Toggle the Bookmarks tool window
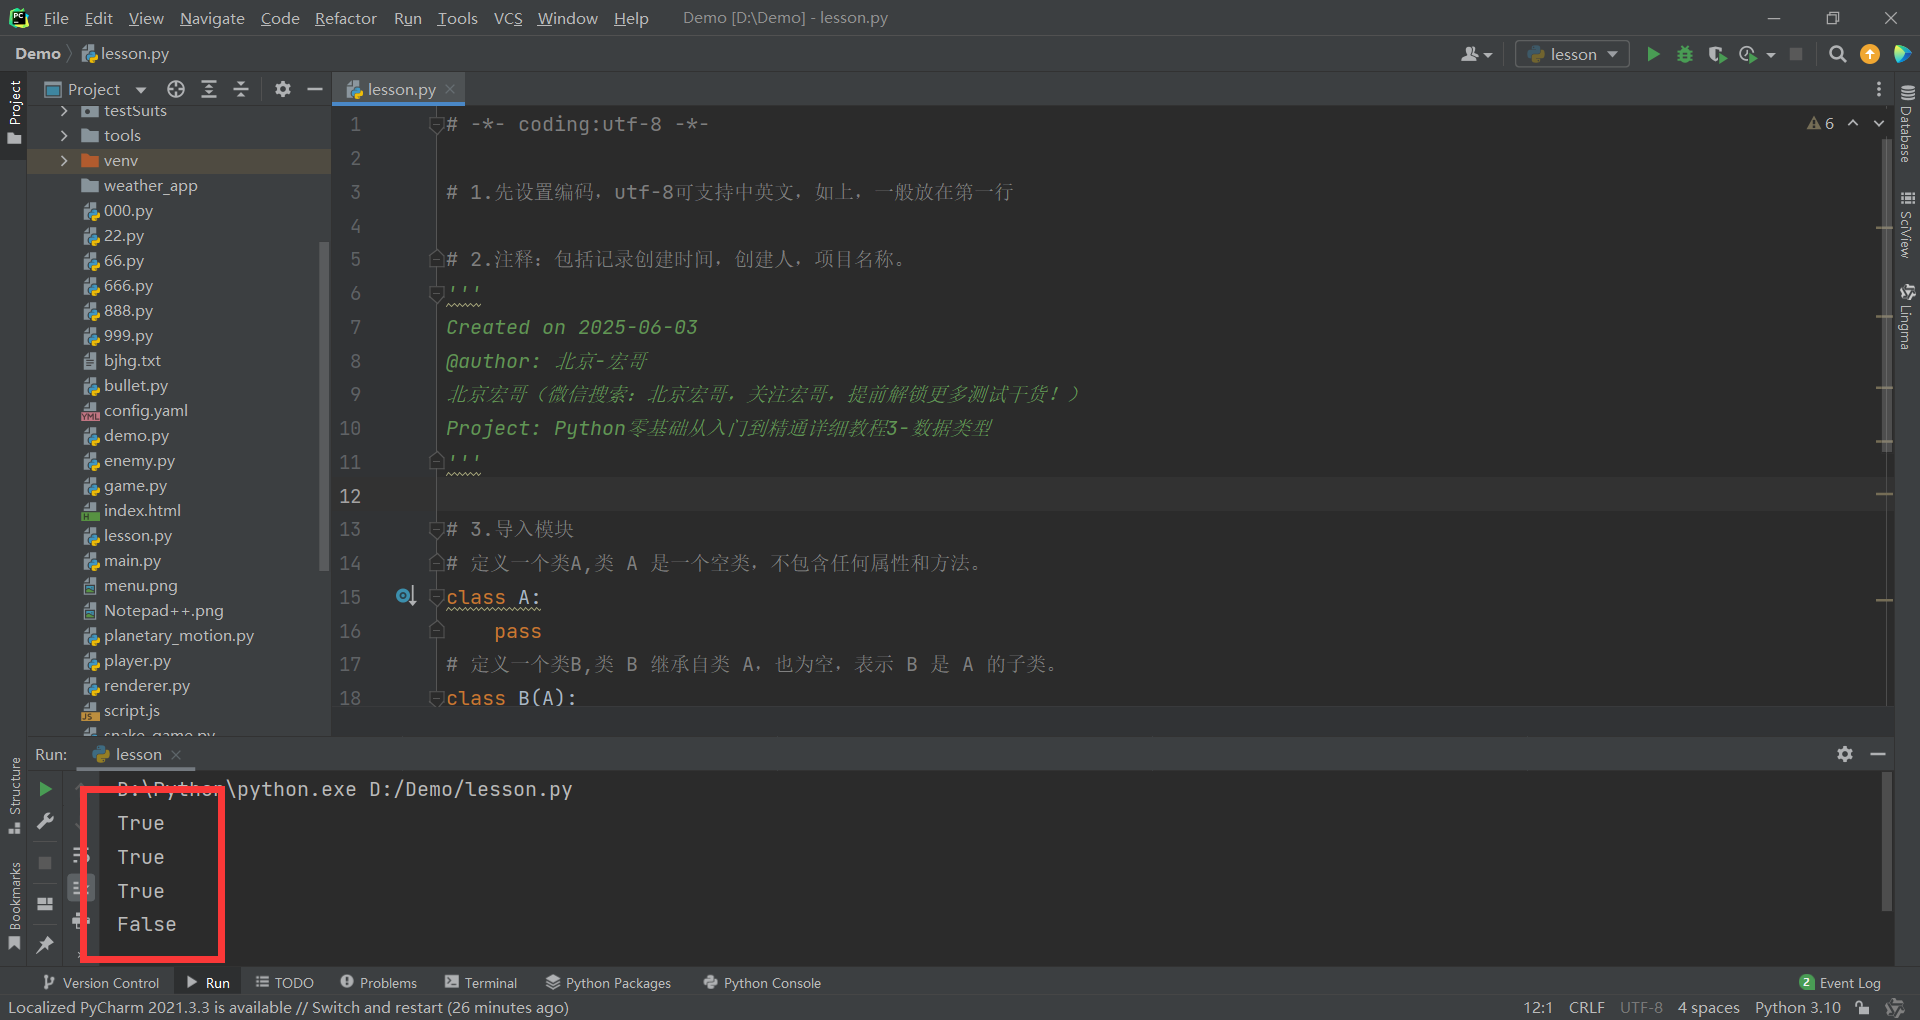The width and height of the screenshot is (1920, 1020). tap(14, 905)
